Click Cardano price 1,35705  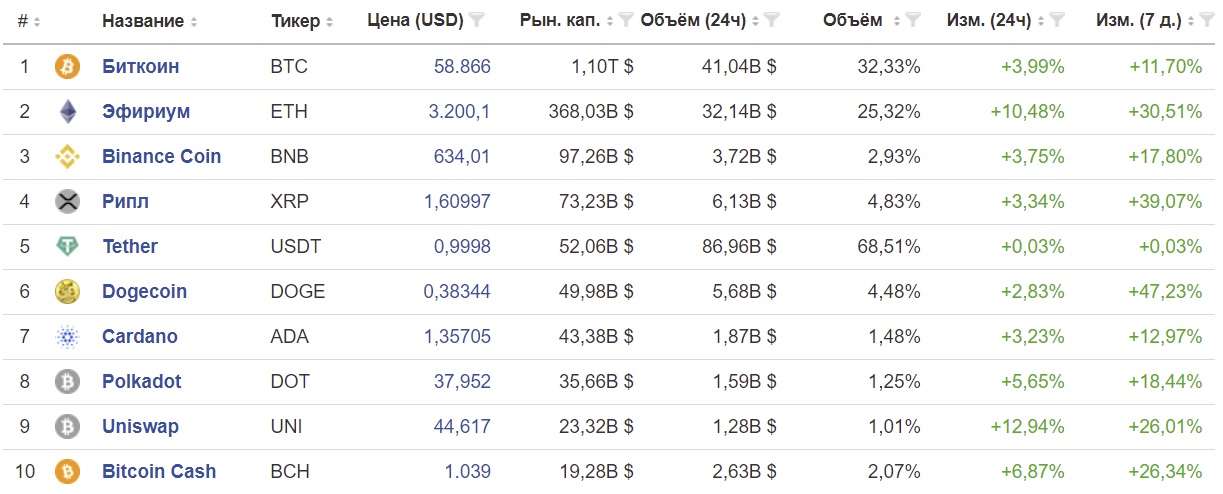[x=458, y=337]
